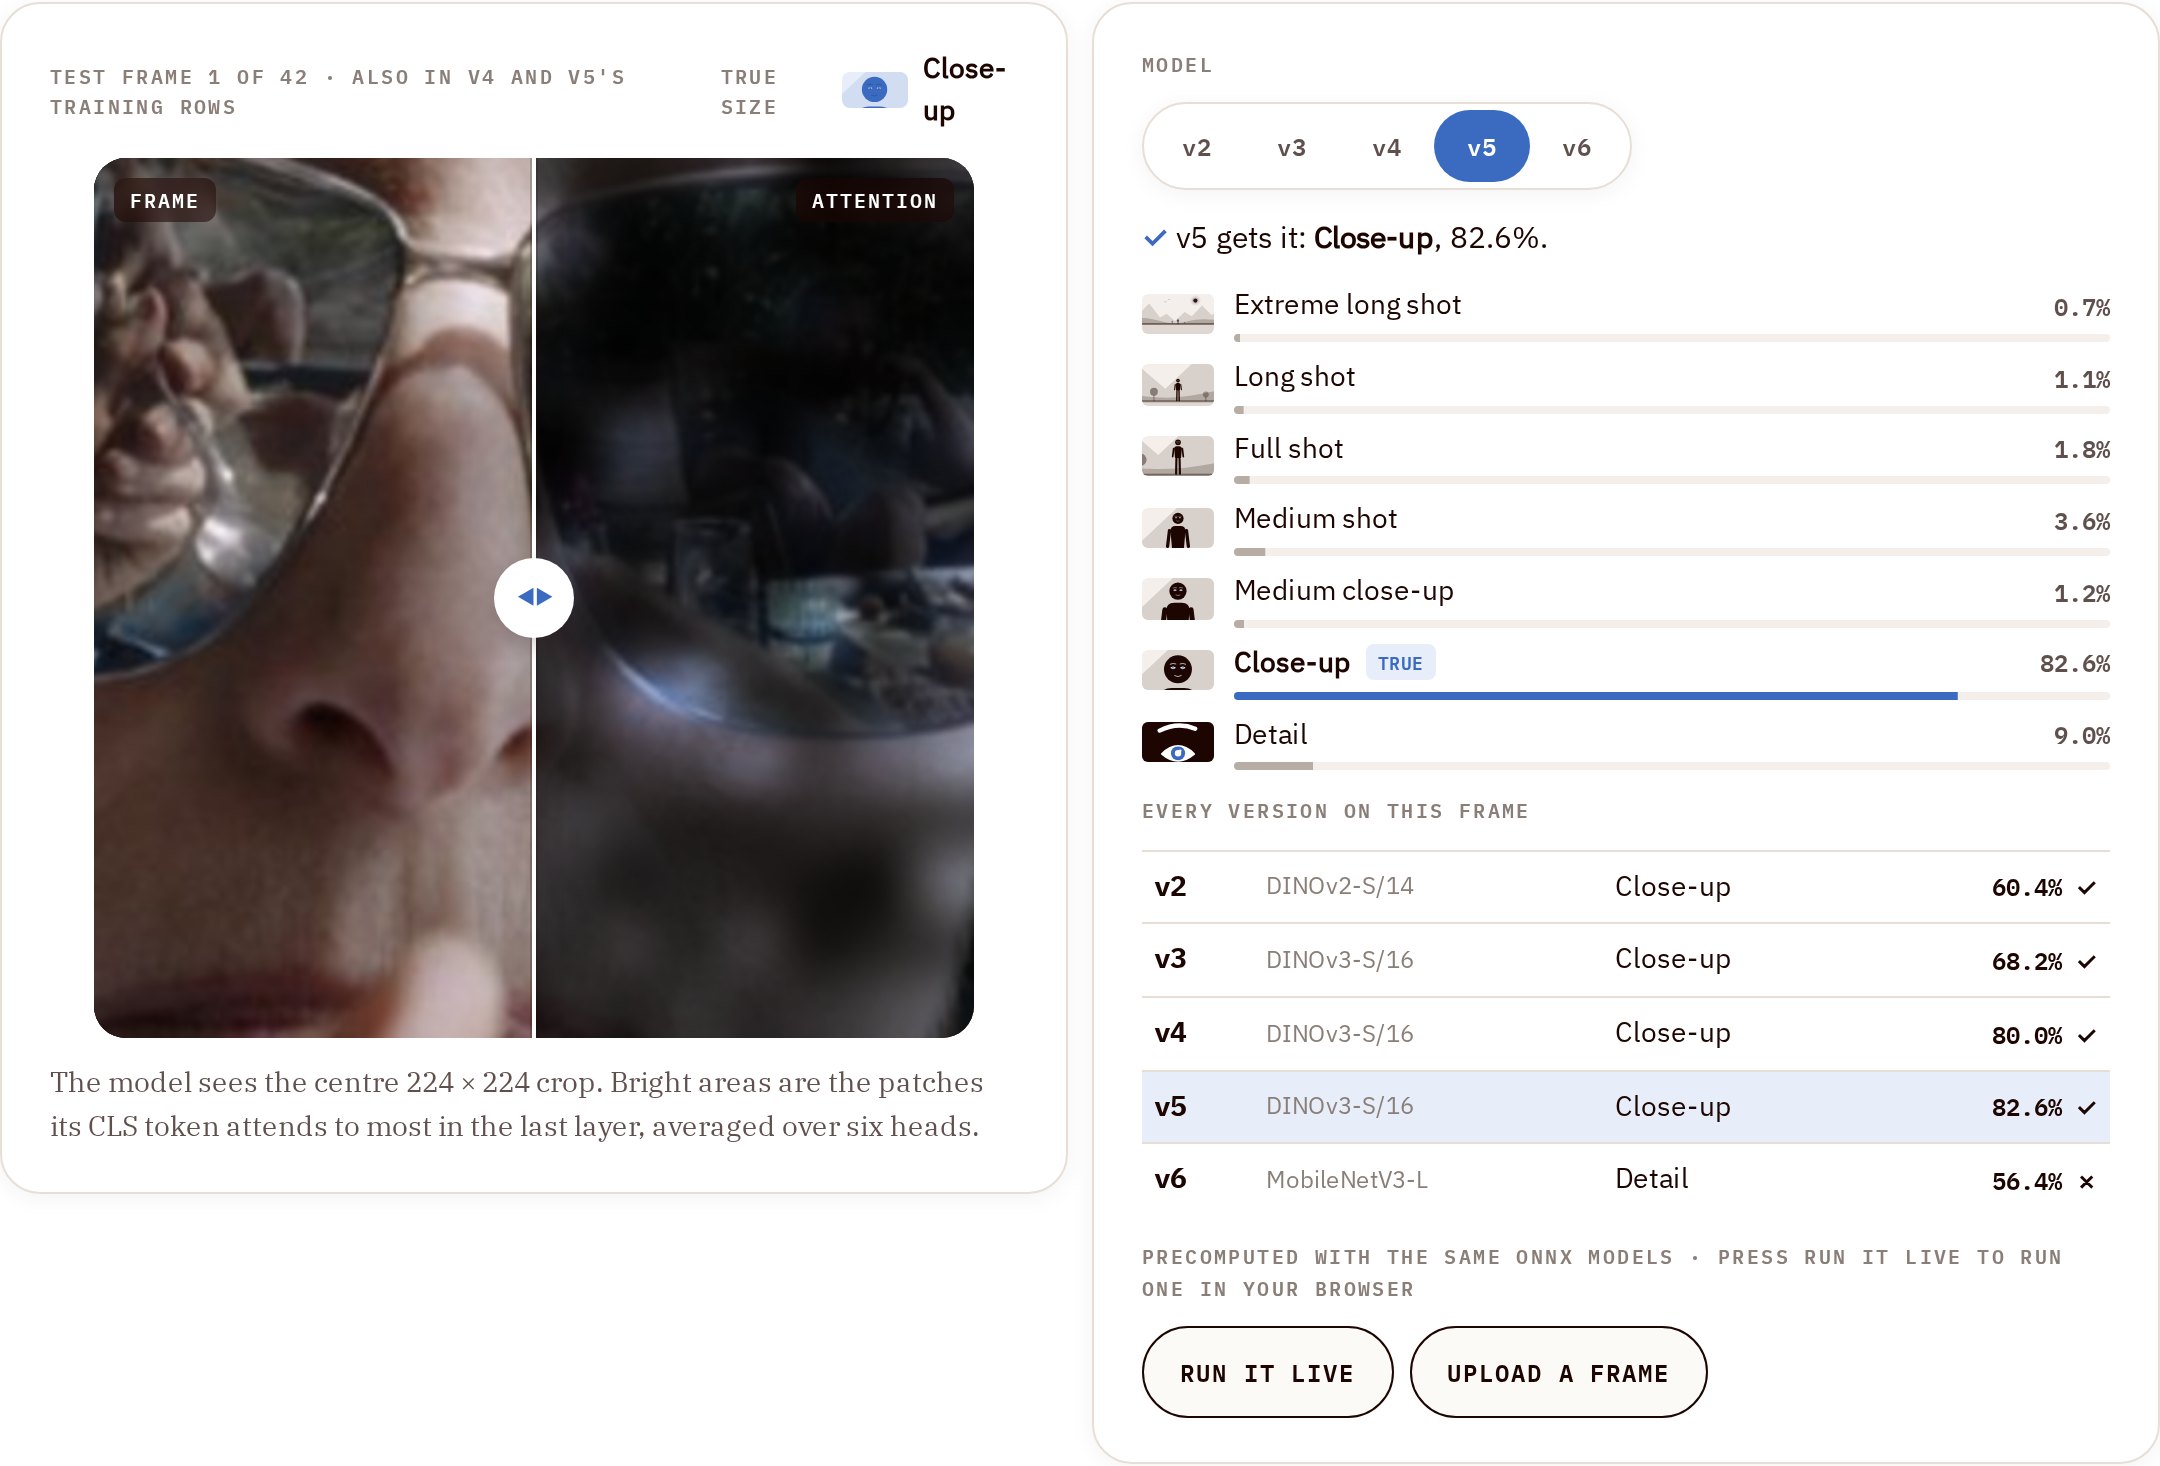This screenshot has height=1466, width=2160.
Task: Open the v3 row showing 68.2%
Action: point(1626,960)
